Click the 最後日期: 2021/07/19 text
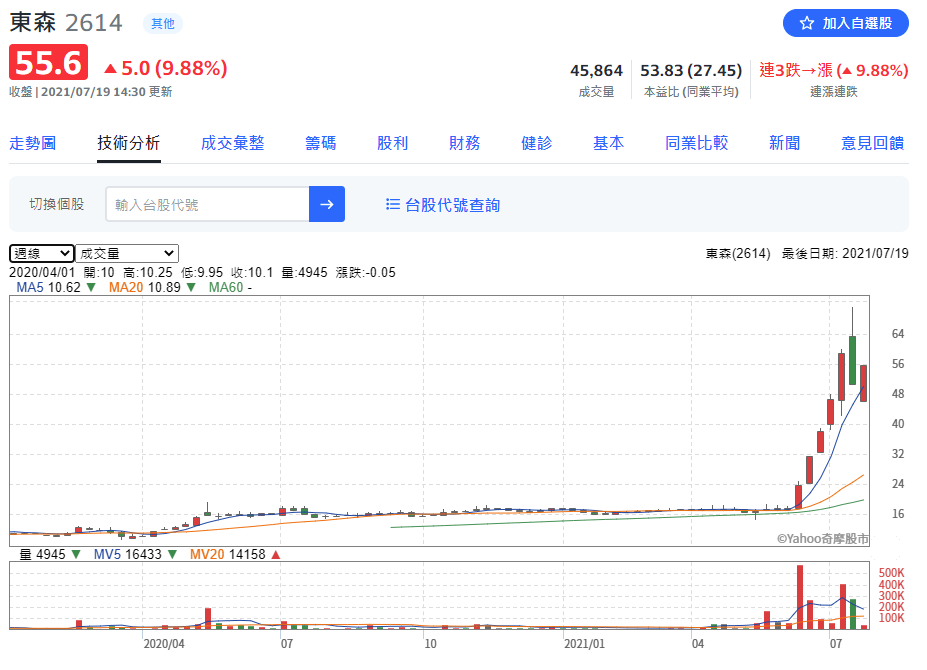This screenshot has height=670, width=927. [x=845, y=254]
